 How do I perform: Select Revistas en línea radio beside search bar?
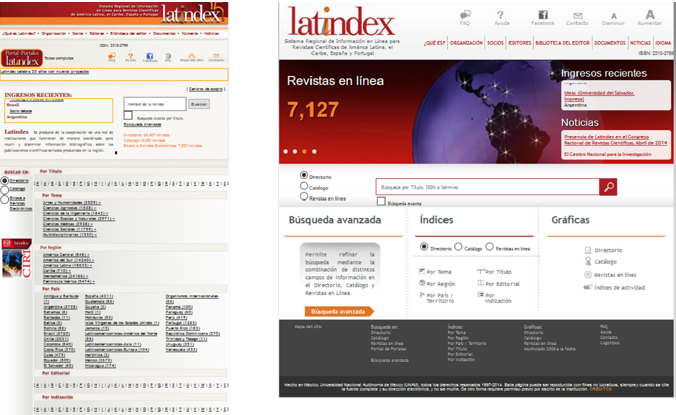pyautogui.click(x=304, y=197)
